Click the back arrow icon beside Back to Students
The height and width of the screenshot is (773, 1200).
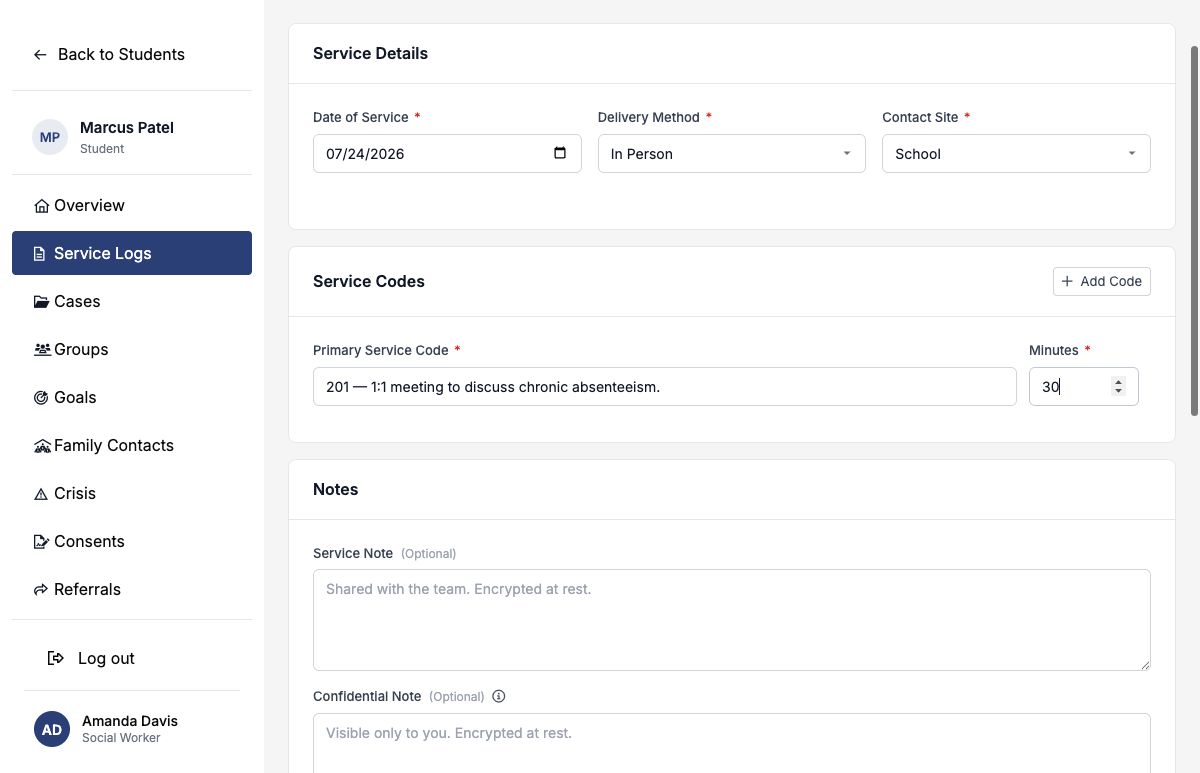coord(40,55)
